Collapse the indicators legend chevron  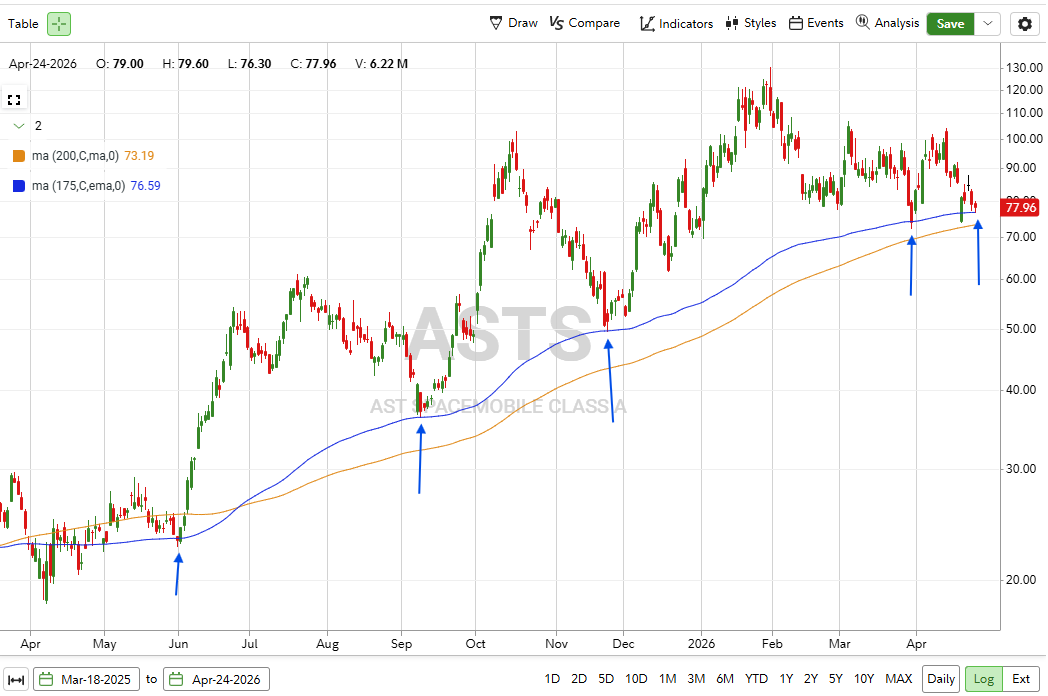[x=19, y=126]
